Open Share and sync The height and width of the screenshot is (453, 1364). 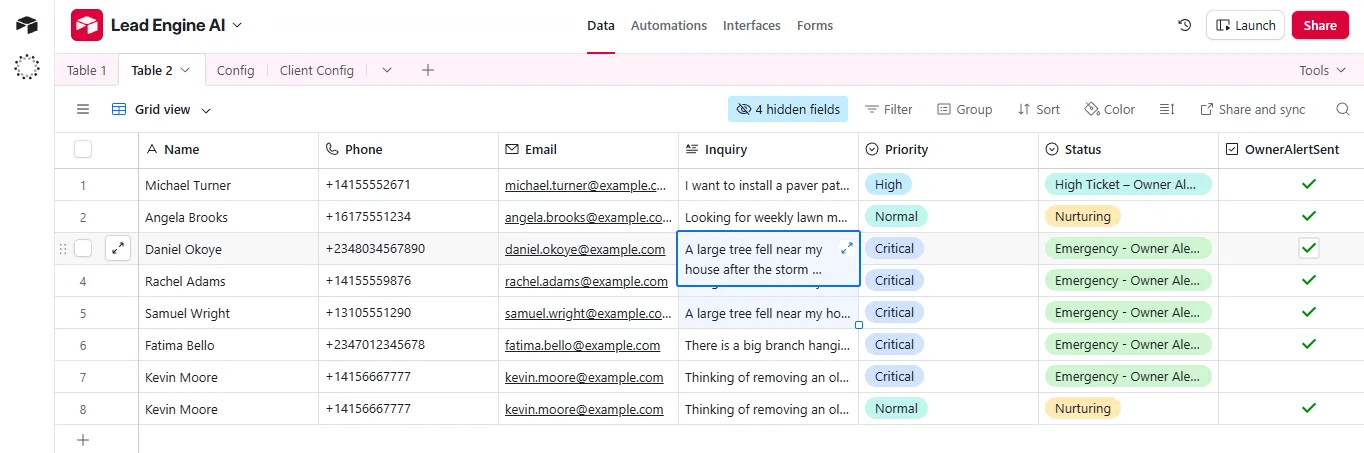[x=1253, y=109]
